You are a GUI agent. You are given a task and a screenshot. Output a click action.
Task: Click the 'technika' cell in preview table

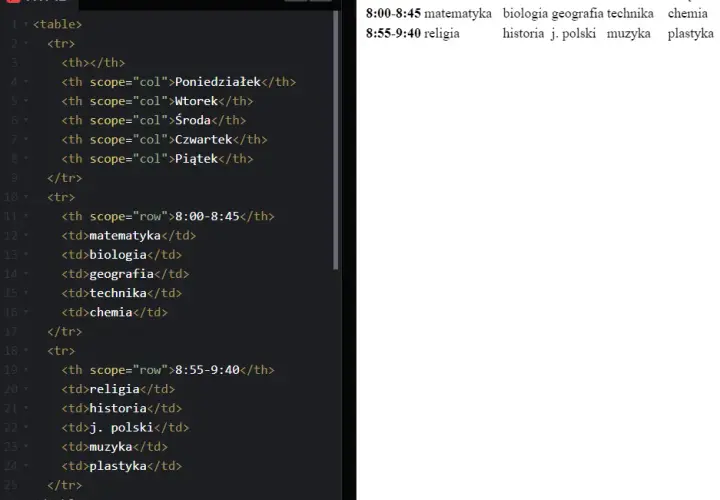click(x=630, y=13)
